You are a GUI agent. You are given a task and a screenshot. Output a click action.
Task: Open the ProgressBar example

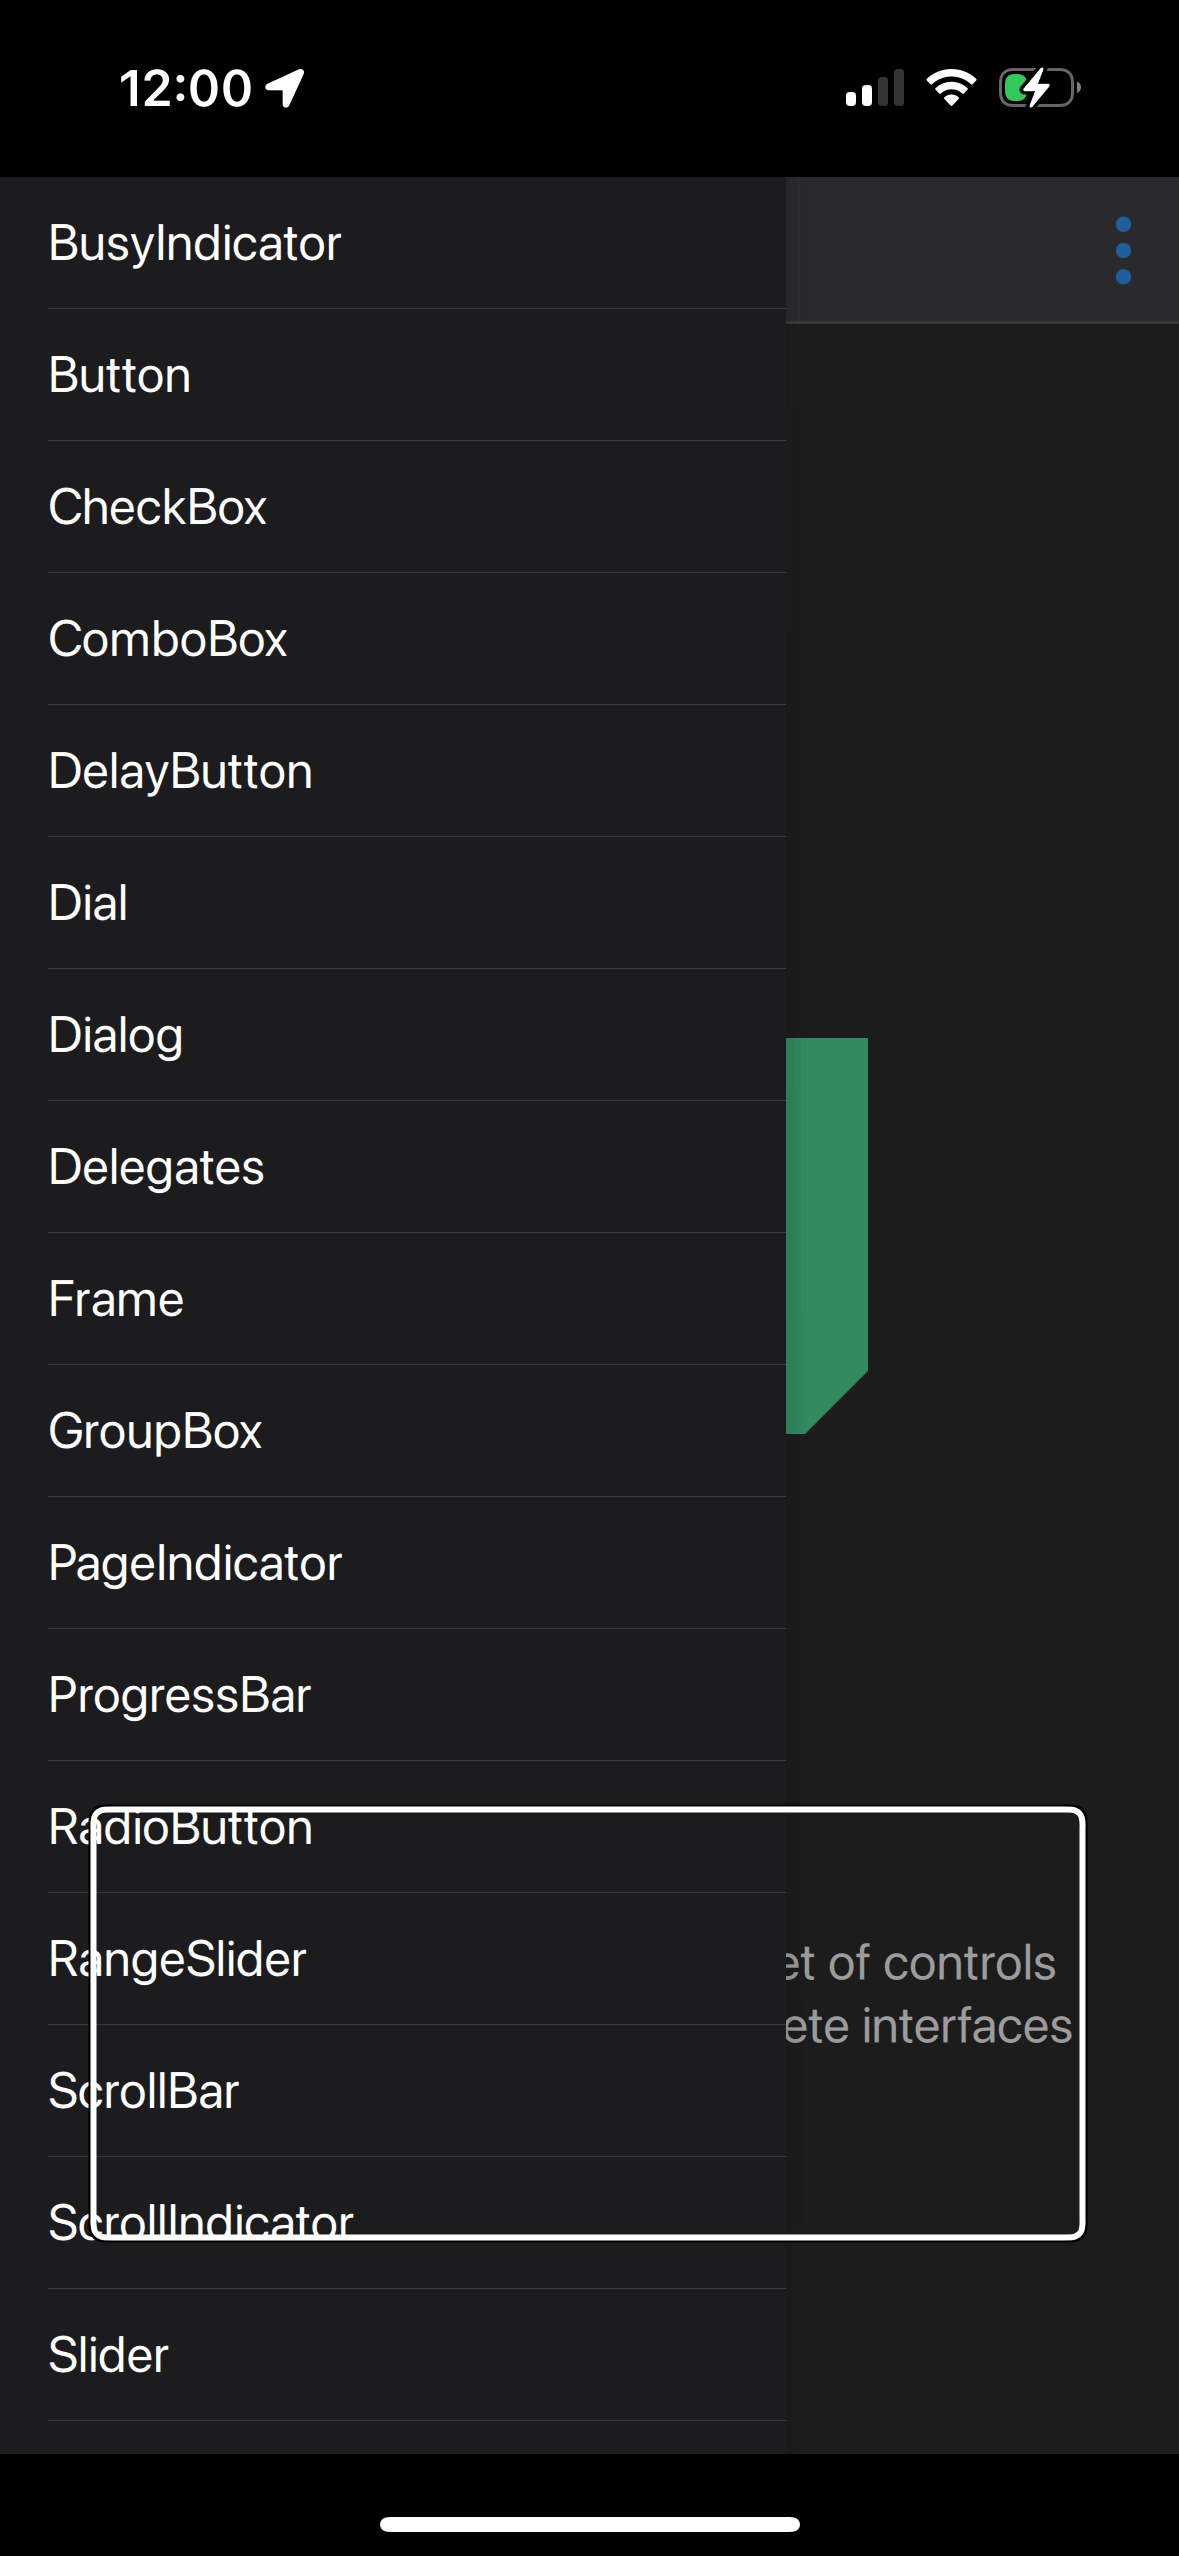point(393,1695)
